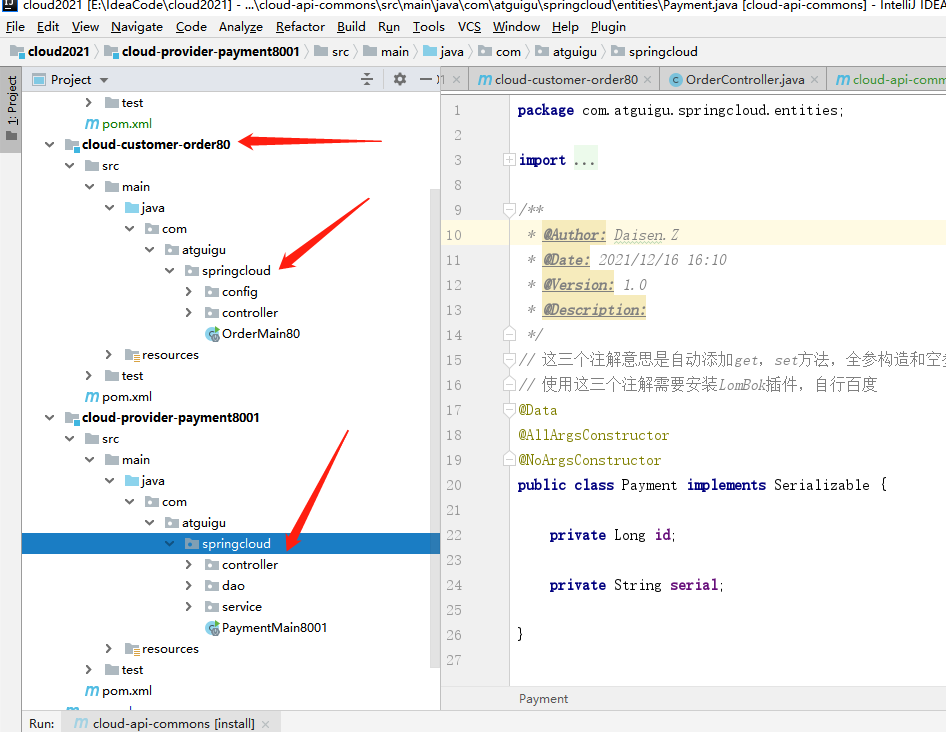The height and width of the screenshot is (732, 946).
Task: Click cloud-provider-payment8001 breadcrumb
Action: pos(203,52)
